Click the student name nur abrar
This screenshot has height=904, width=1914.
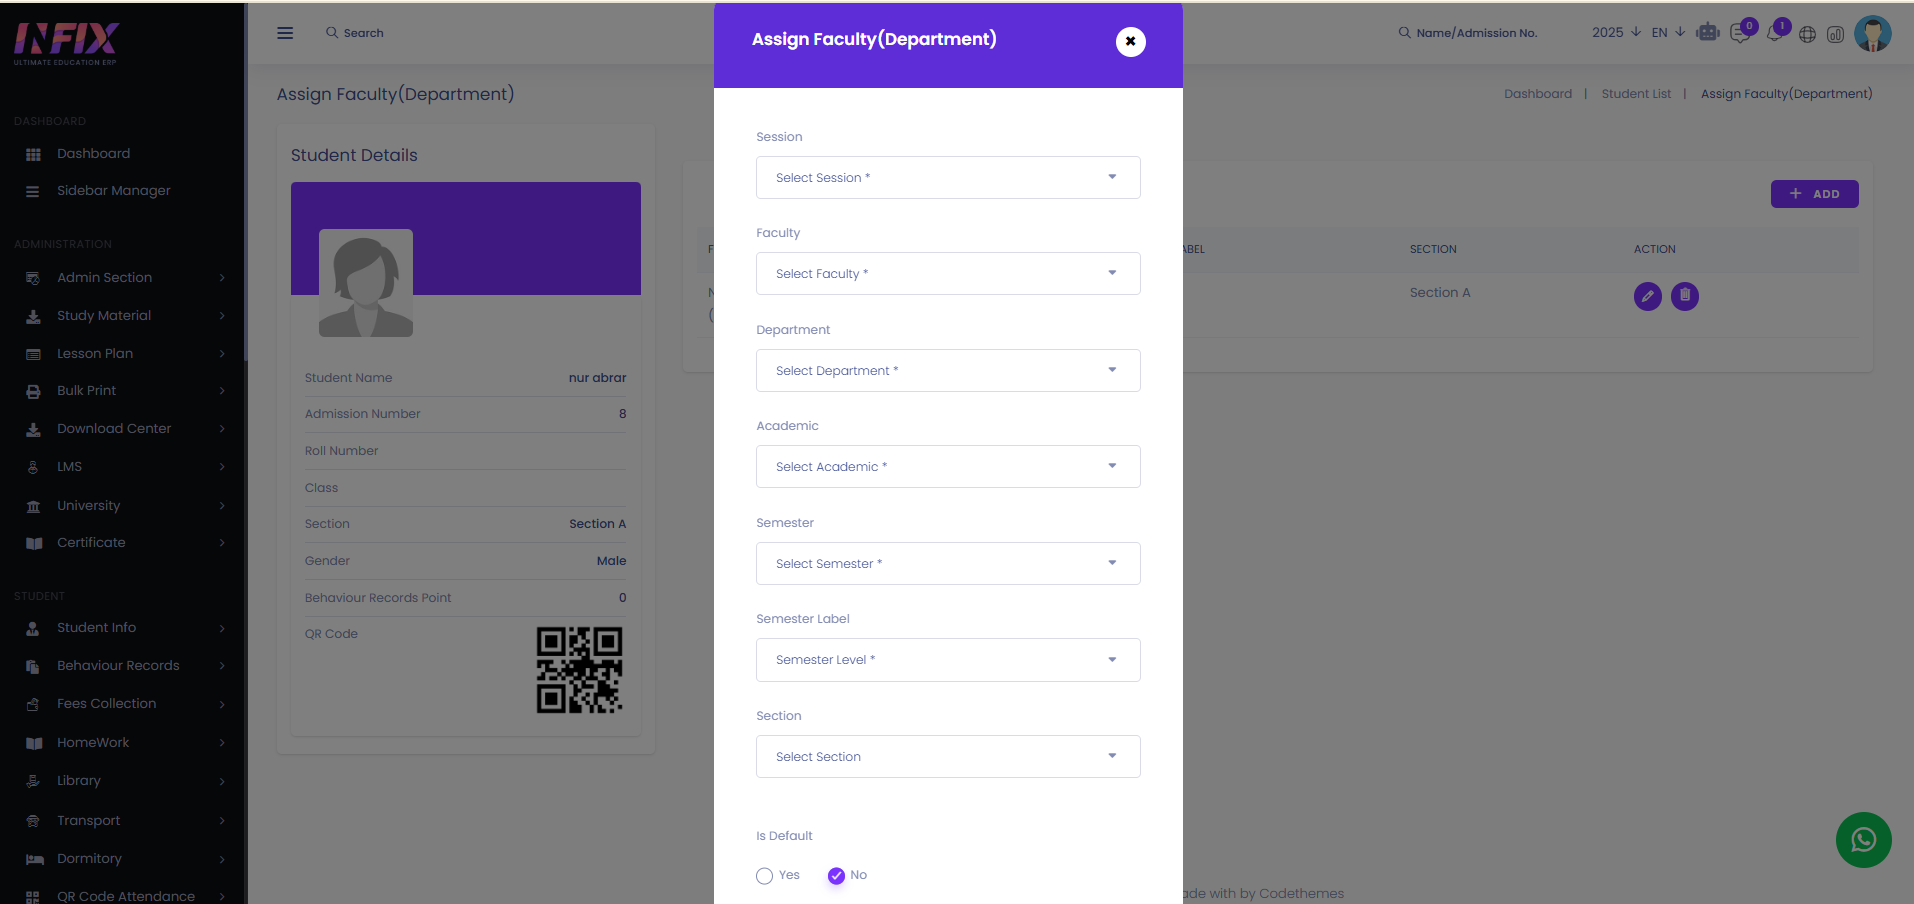(597, 377)
